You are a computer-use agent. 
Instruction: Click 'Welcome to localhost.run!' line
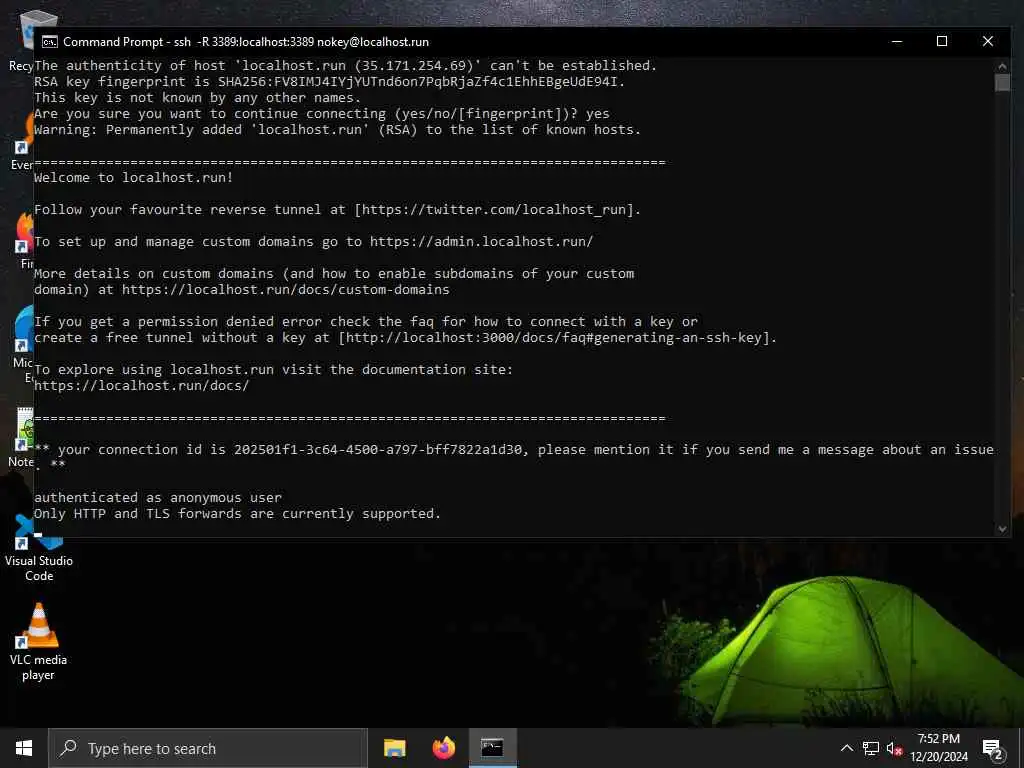pyautogui.click(x=133, y=178)
